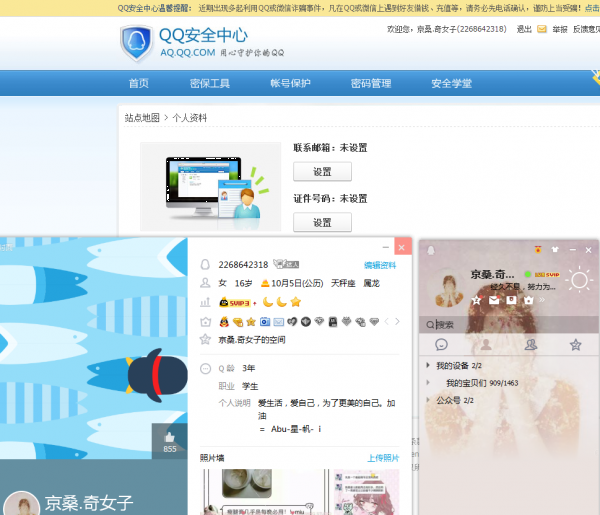
Task: Click the QQ number 2268642318 in profile
Action: [243, 264]
